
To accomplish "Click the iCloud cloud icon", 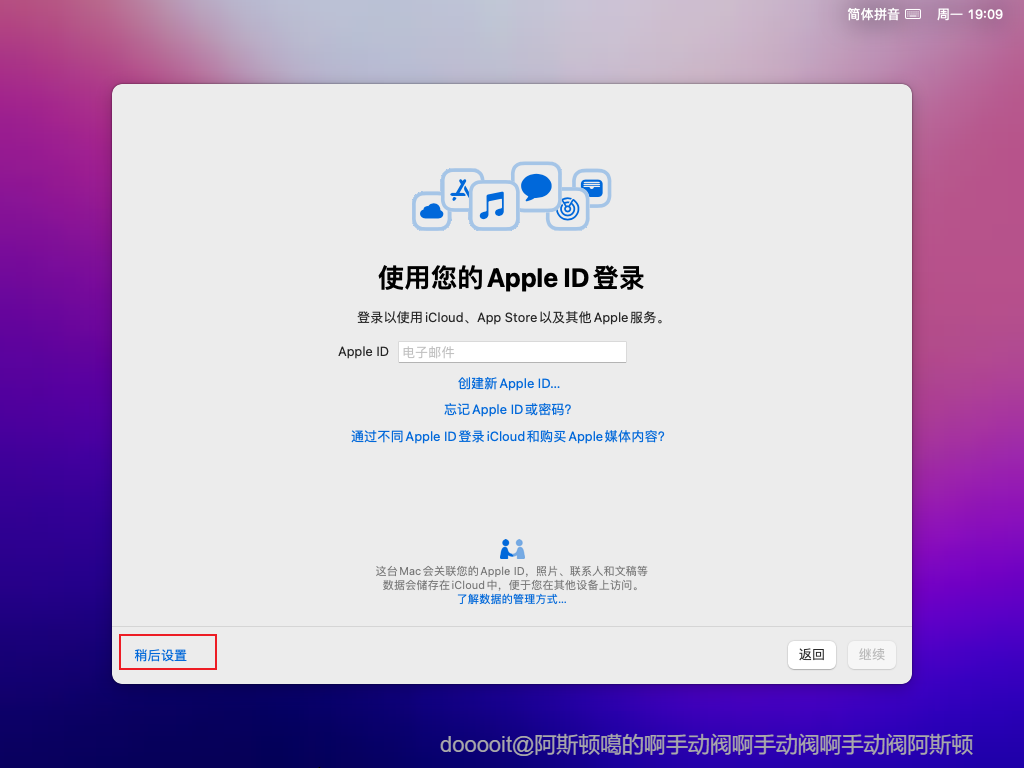I will [x=432, y=210].
